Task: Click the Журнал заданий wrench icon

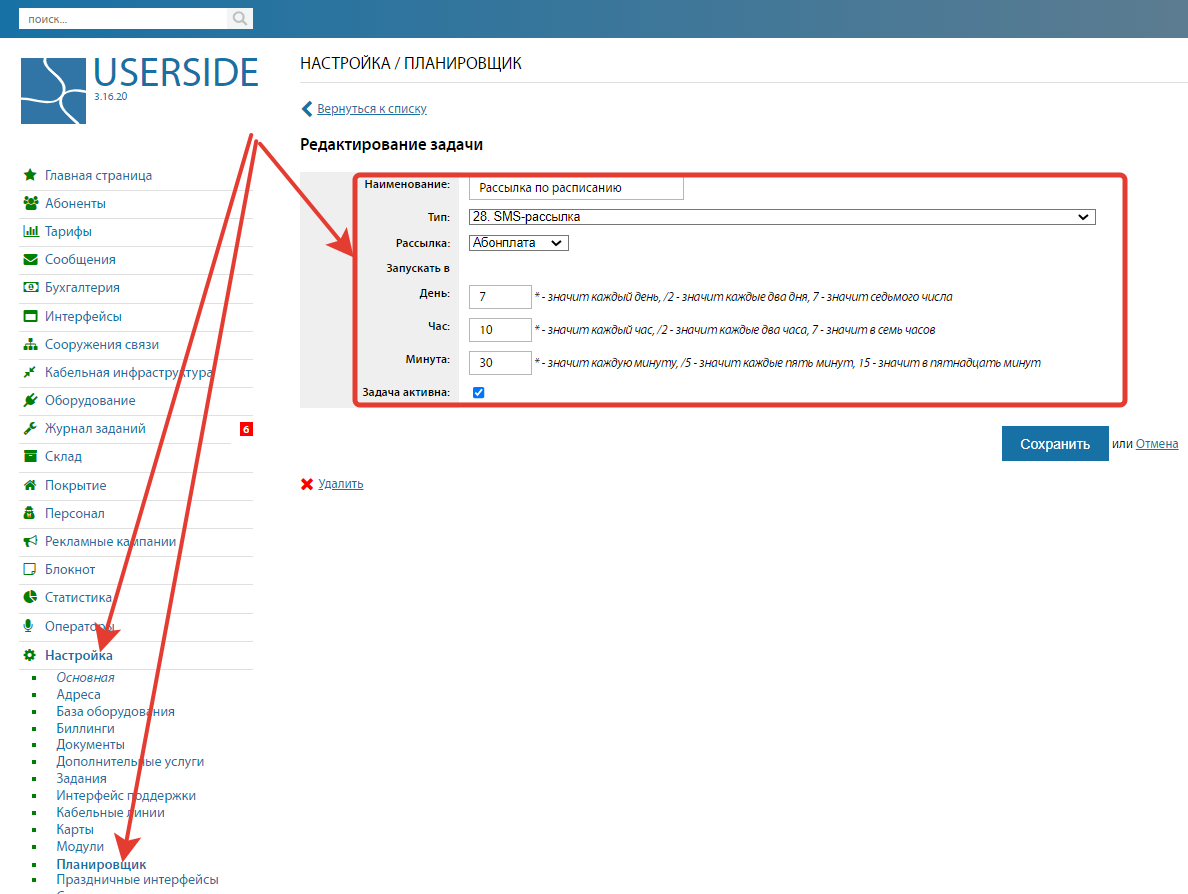Action: [x=30, y=428]
